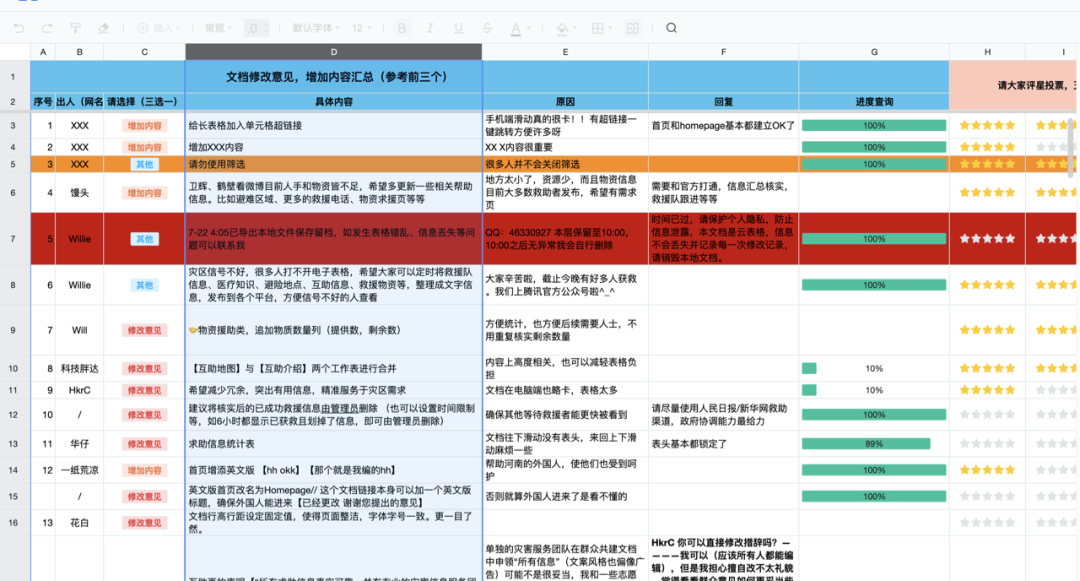The height and width of the screenshot is (581, 1080).
Task: Open the 默认字体 font dropdown
Action: coord(316,28)
